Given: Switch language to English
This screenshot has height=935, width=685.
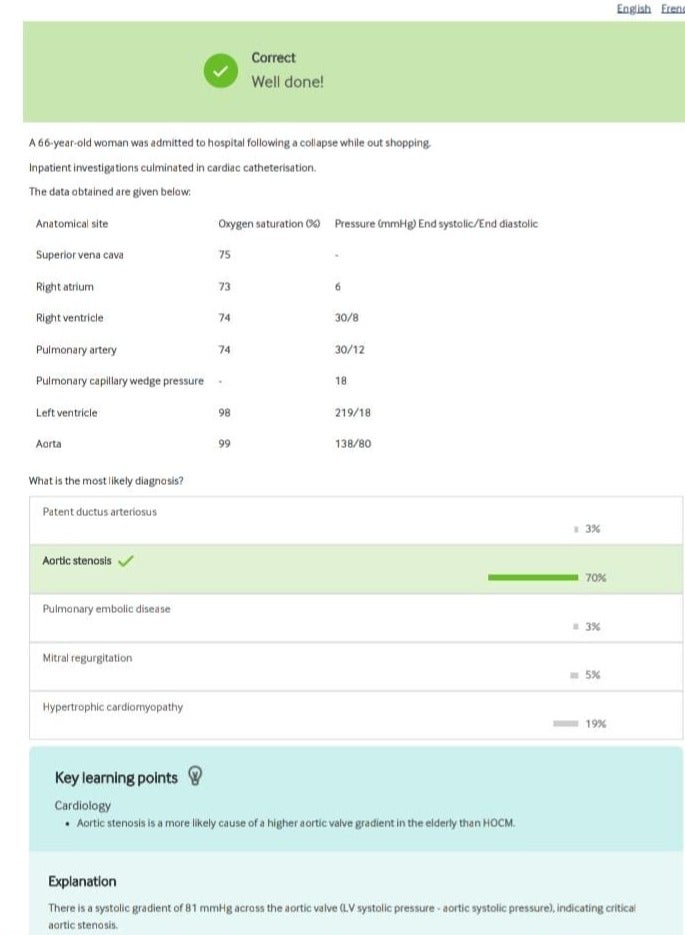Looking at the screenshot, I should tap(633, 8).
